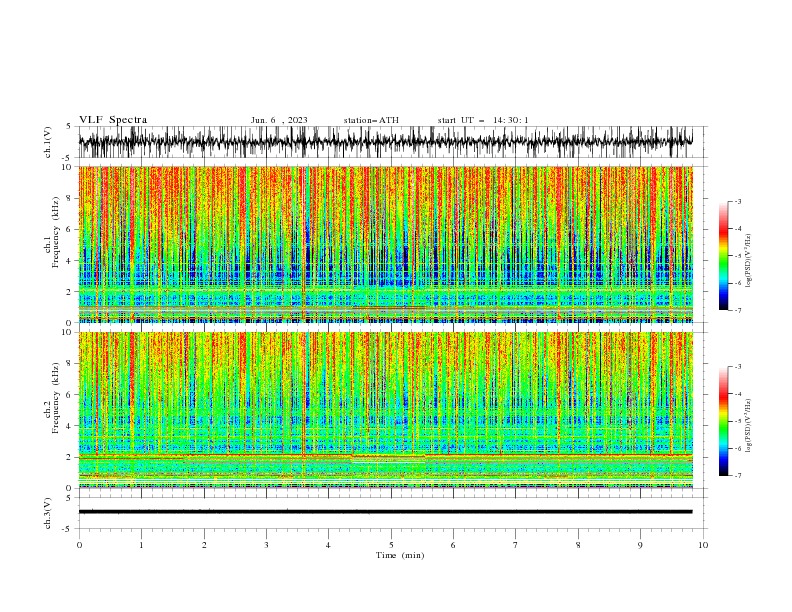
Task: Click time axis tick label '3'
Action: [266, 545]
